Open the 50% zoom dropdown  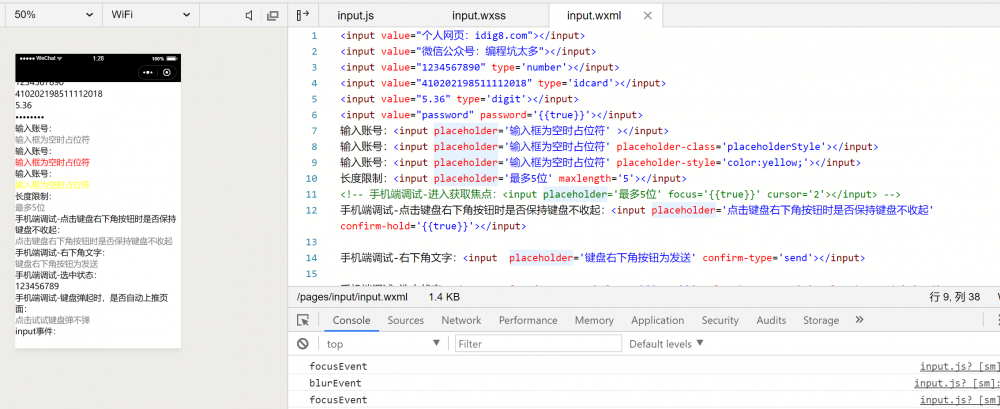click(x=54, y=14)
